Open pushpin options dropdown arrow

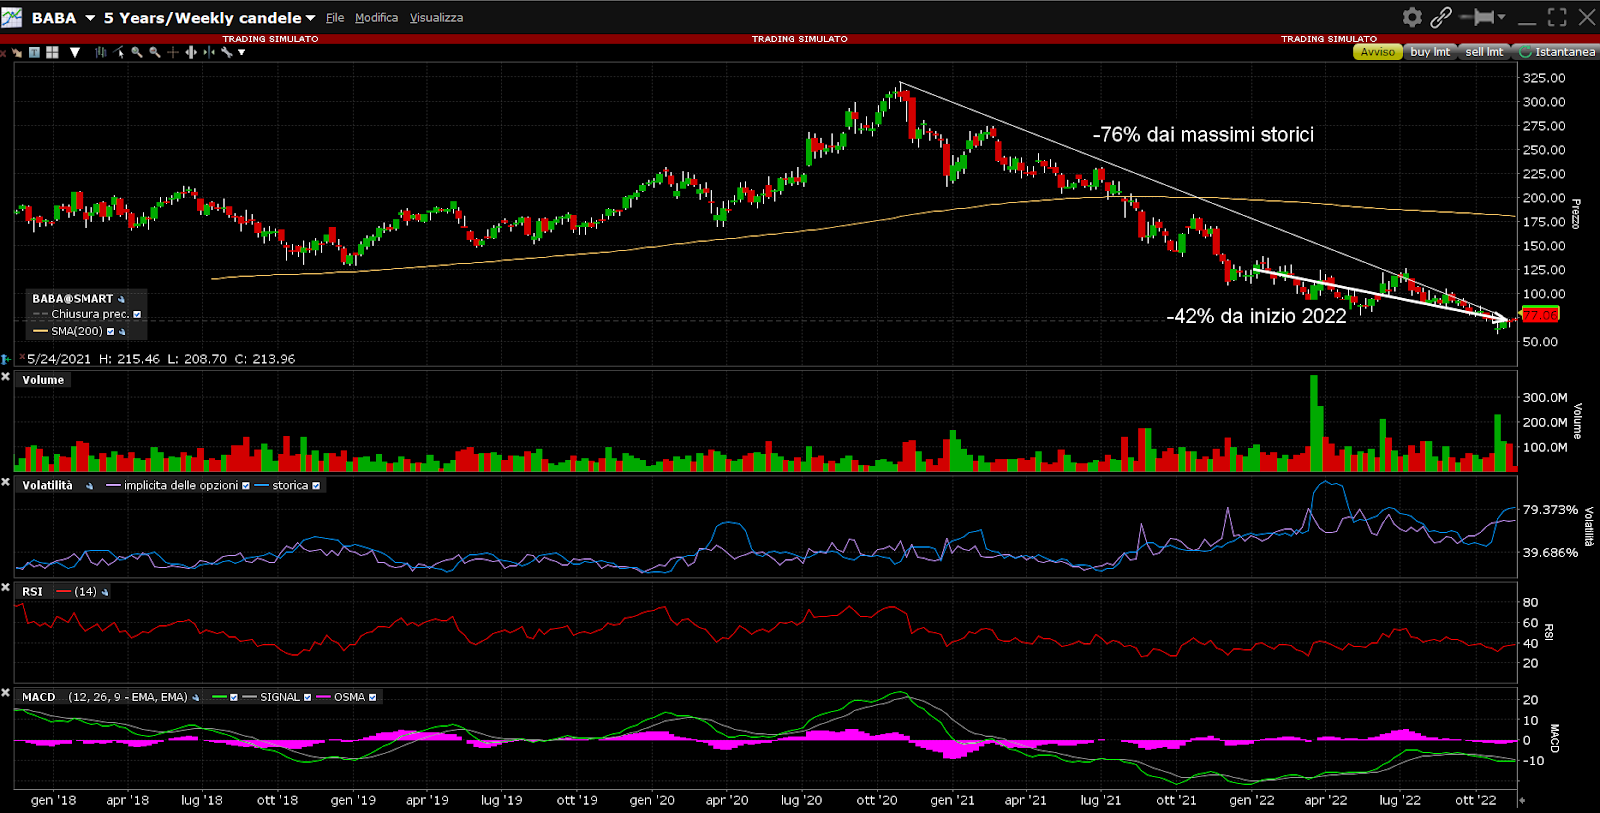pos(1501,17)
